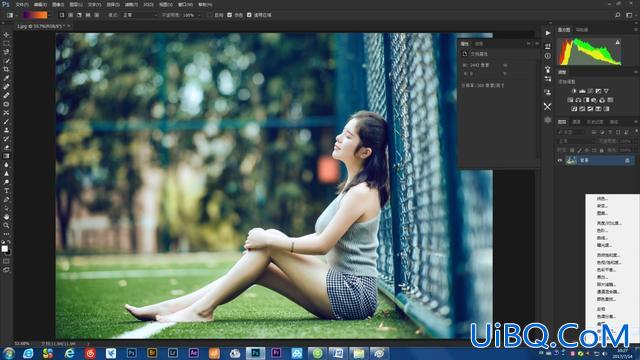Switch to the 通道 (Channels) tab
Viewport: 640px width, 360px height.
point(576,122)
